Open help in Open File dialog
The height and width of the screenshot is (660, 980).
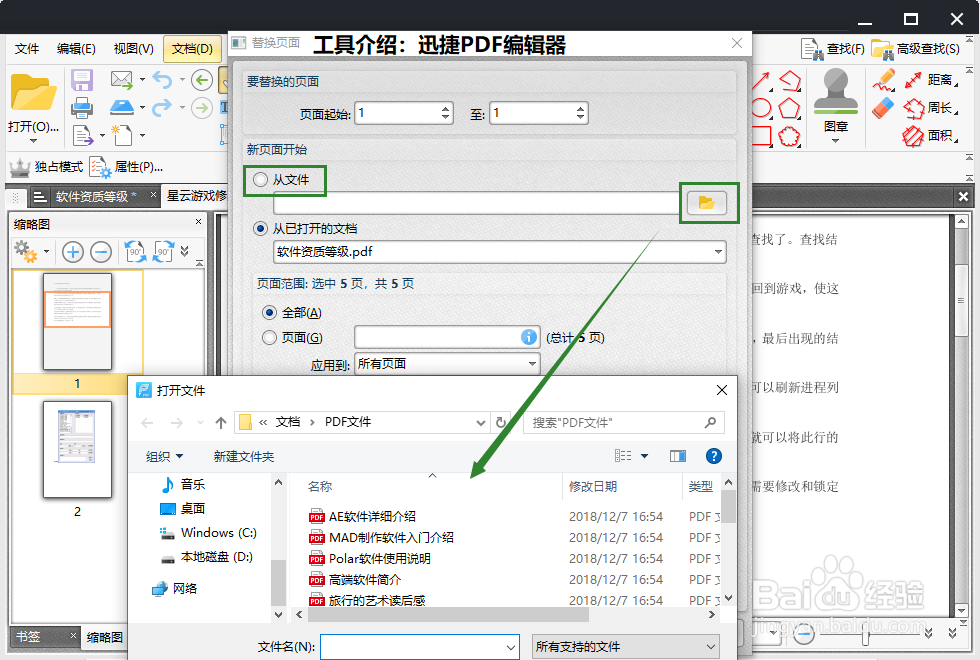[714, 456]
